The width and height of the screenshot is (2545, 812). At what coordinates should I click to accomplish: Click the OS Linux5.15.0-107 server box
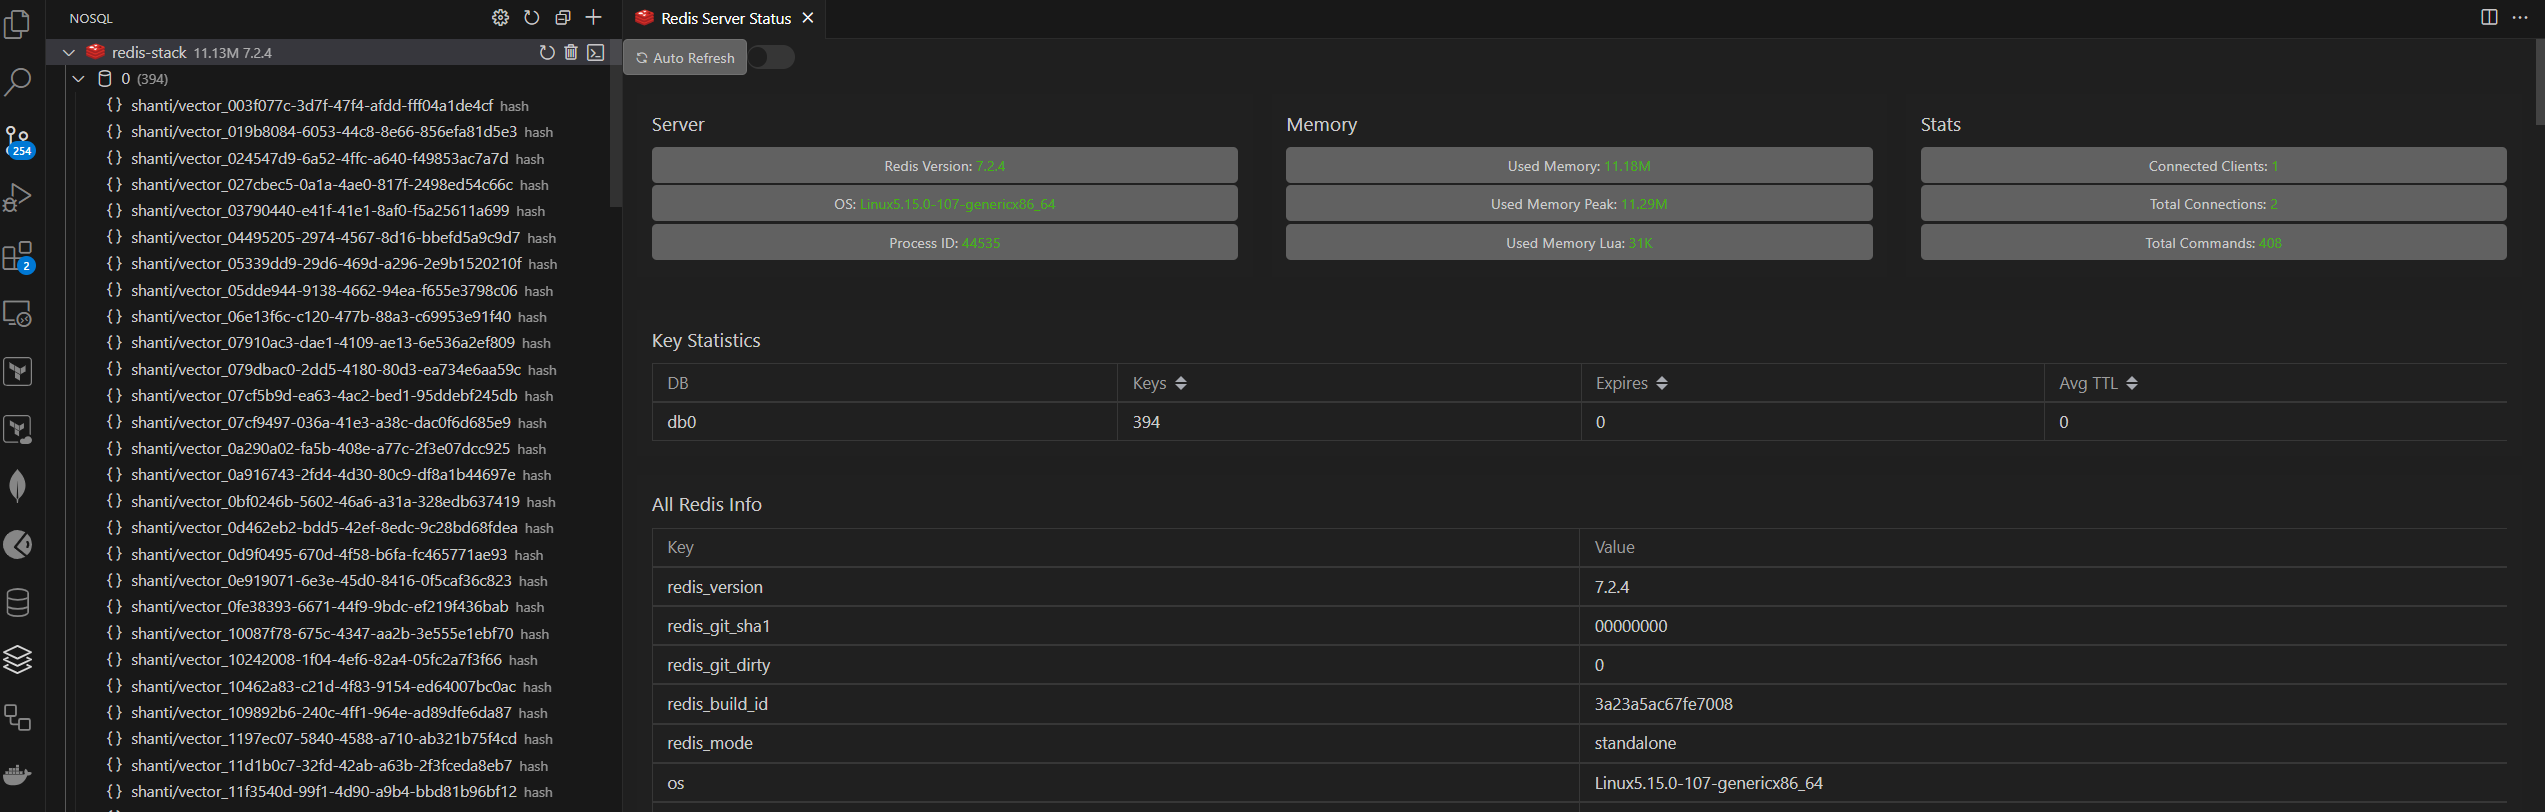pyautogui.click(x=944, y=204)
